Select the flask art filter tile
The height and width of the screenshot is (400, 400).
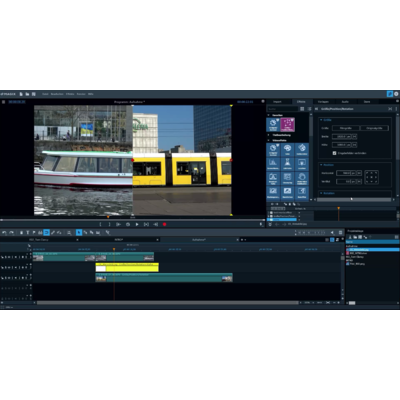(x=287, y=164)
